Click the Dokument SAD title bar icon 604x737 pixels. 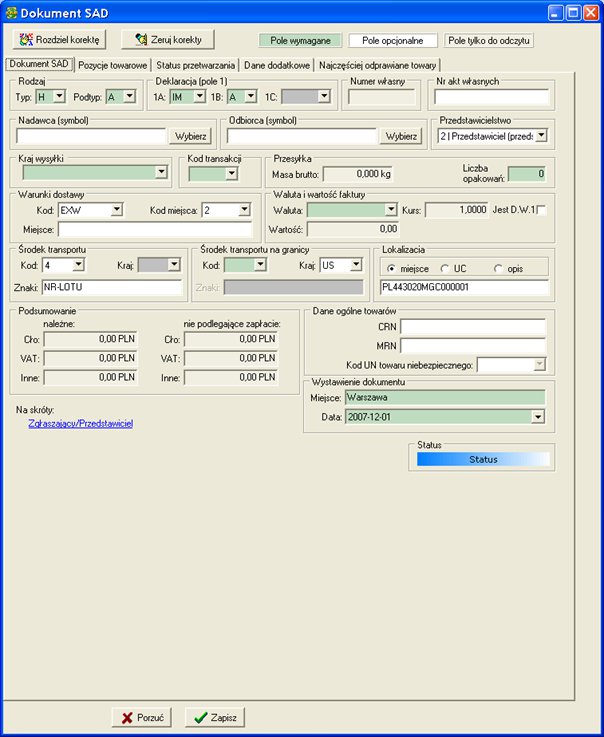[11, 13]
